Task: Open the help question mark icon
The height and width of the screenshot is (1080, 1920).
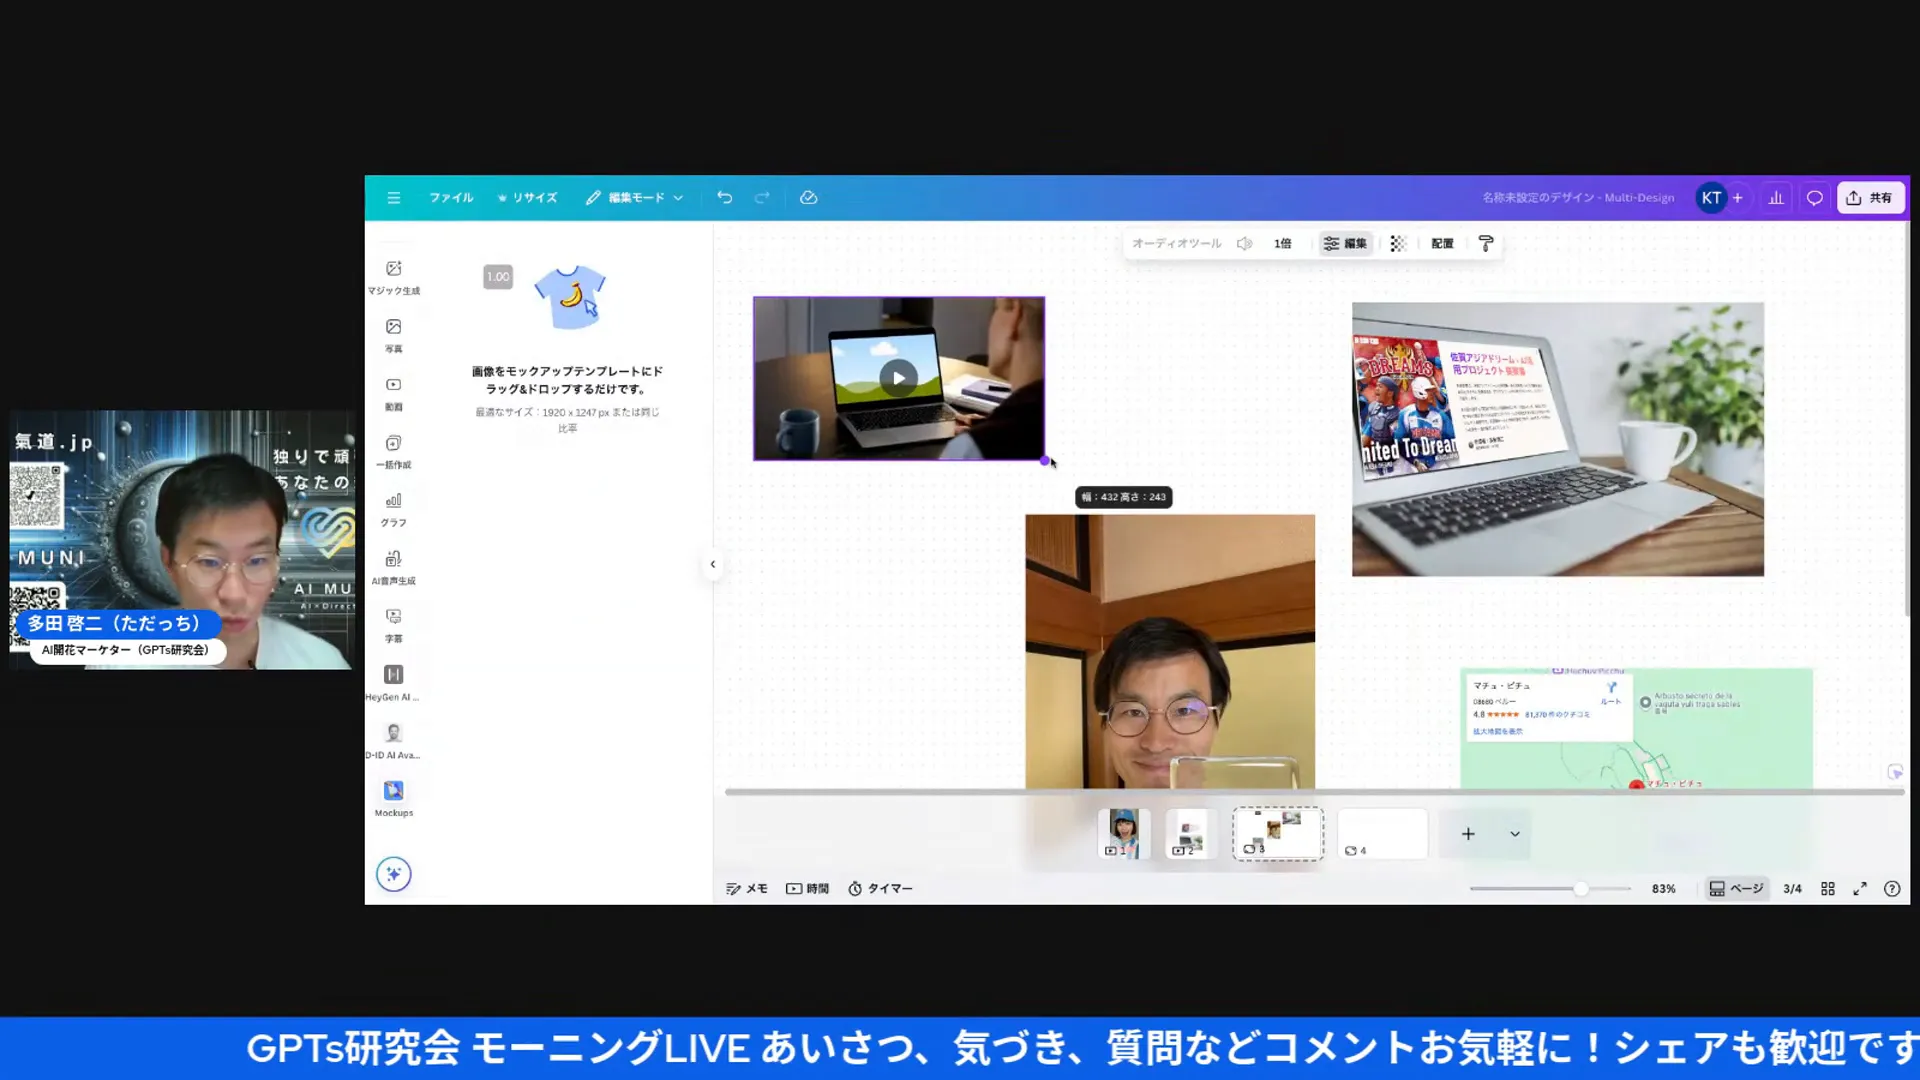Action: click(1892, 888)
